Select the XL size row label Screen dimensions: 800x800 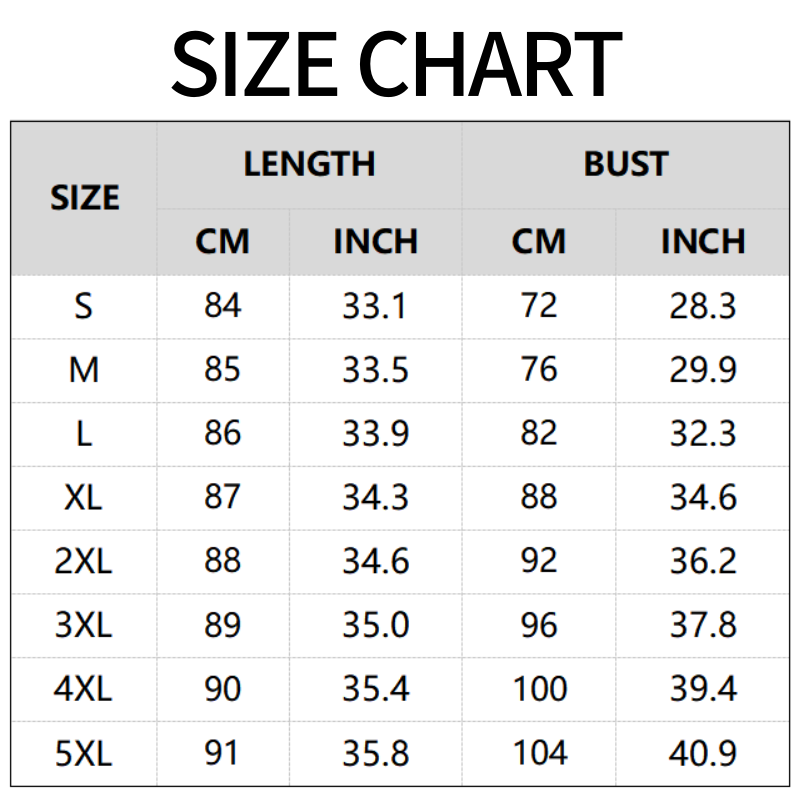click(84, 497)
